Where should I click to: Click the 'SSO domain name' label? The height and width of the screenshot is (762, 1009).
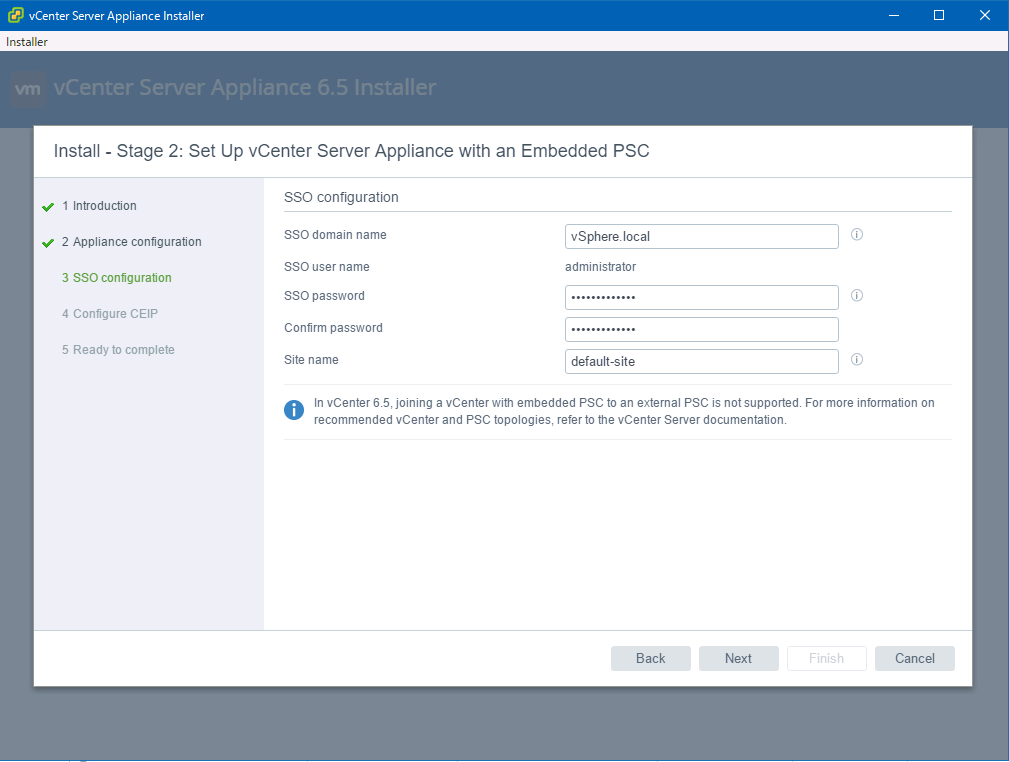tap(335, 235)
